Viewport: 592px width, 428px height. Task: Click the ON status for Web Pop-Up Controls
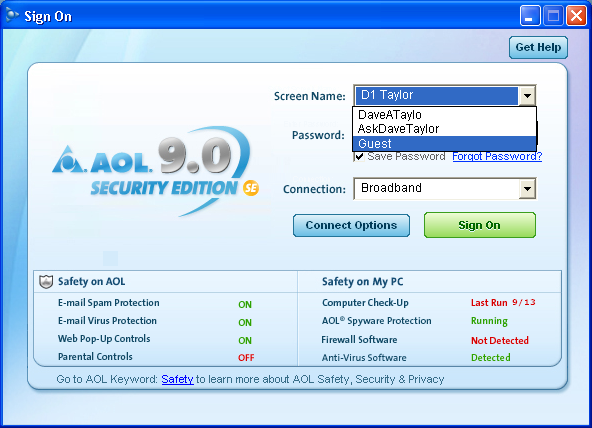click(245, 340)
